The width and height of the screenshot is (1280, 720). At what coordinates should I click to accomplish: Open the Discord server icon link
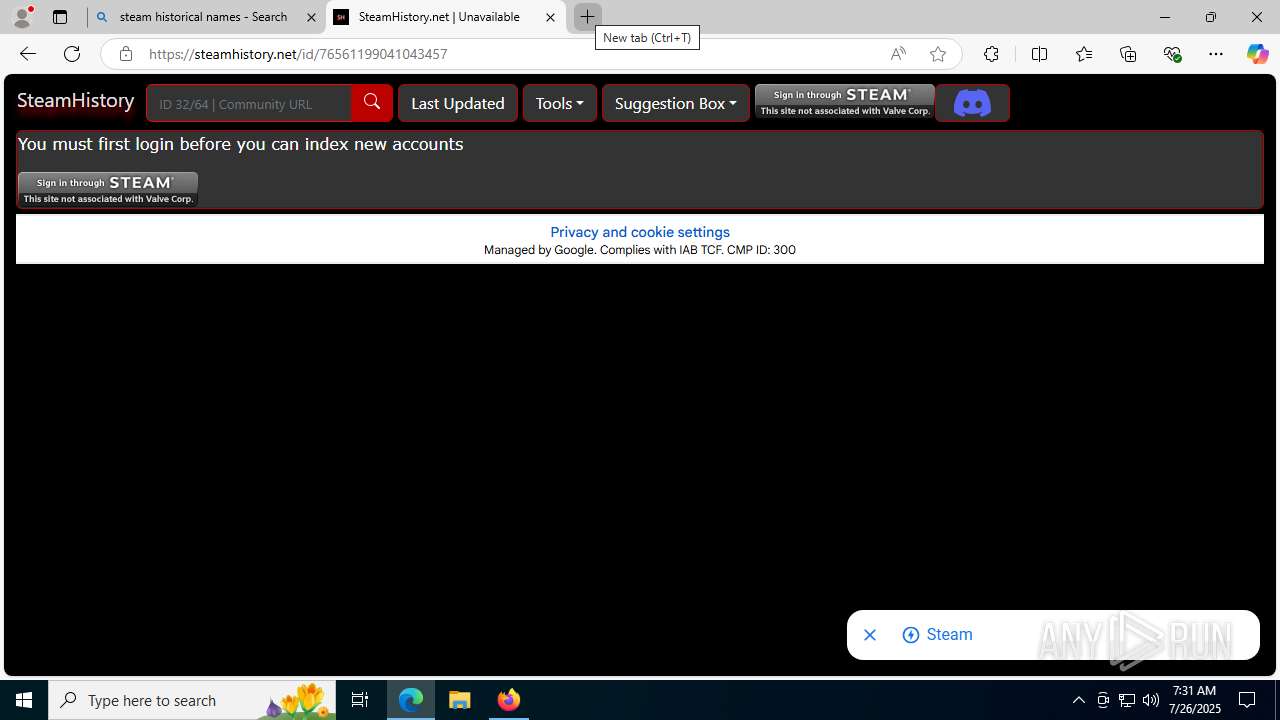pyautogui.click(x=972, y=103)
